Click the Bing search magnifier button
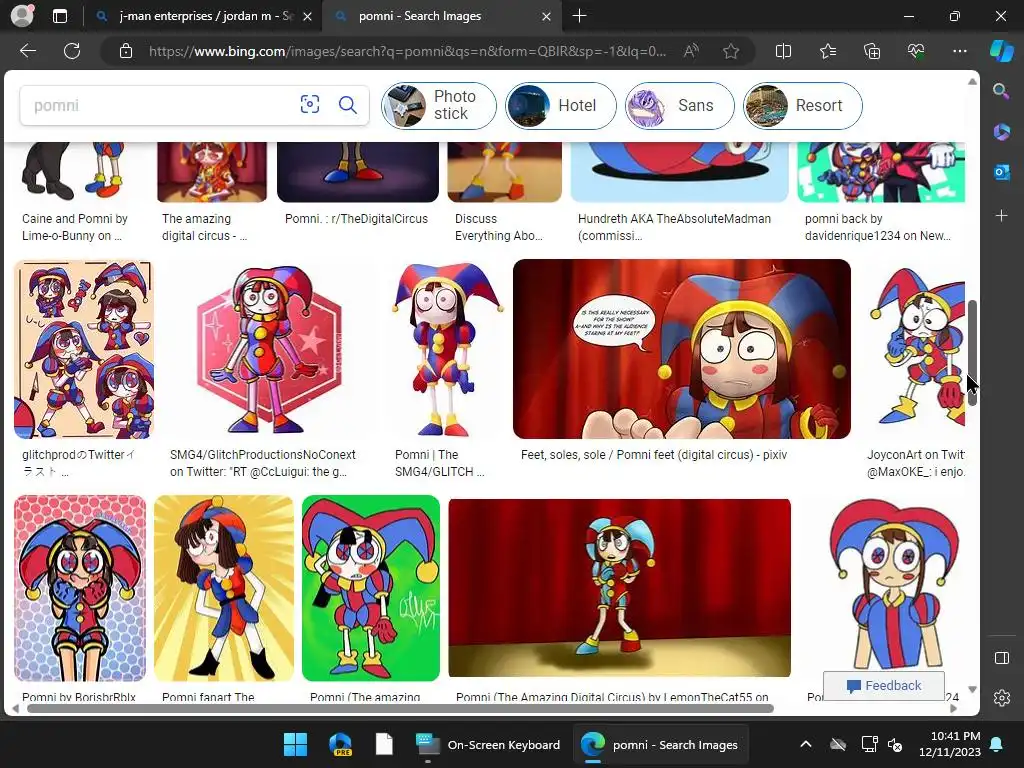The height and width of the screenshot is (768, 1024). (x=347, y=104)
